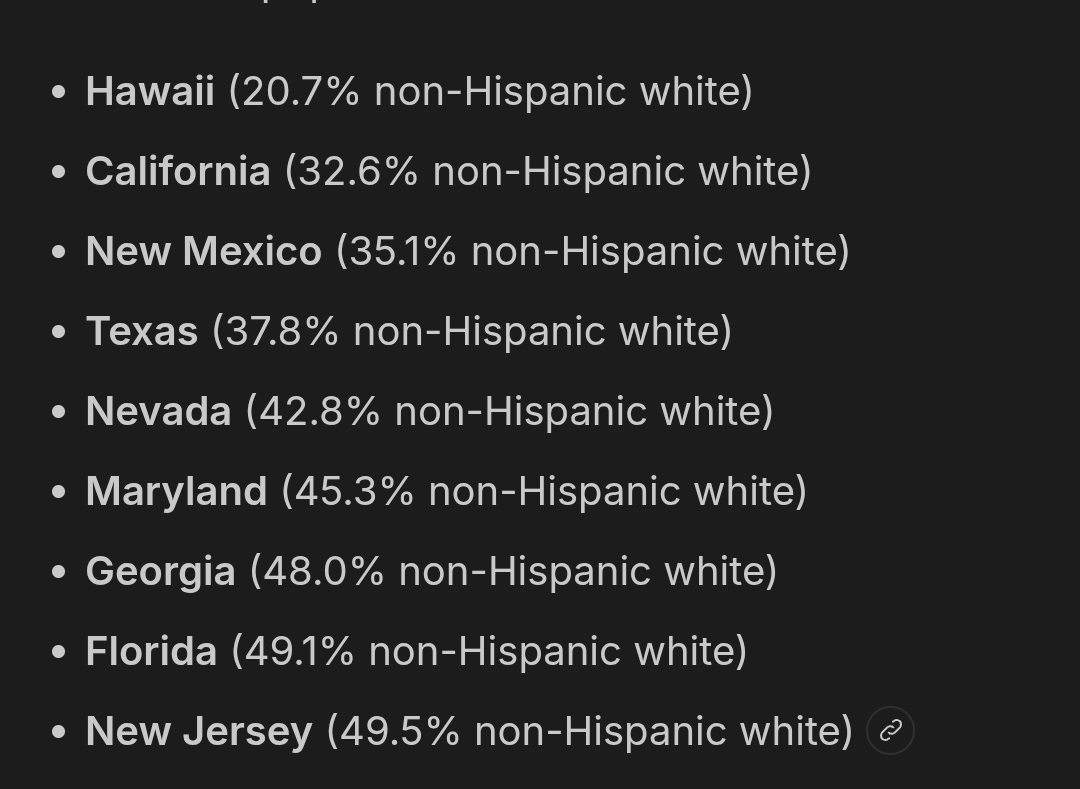Screen dimensions: 1080x789
Task: Click the California bold text
Action: 178,171
